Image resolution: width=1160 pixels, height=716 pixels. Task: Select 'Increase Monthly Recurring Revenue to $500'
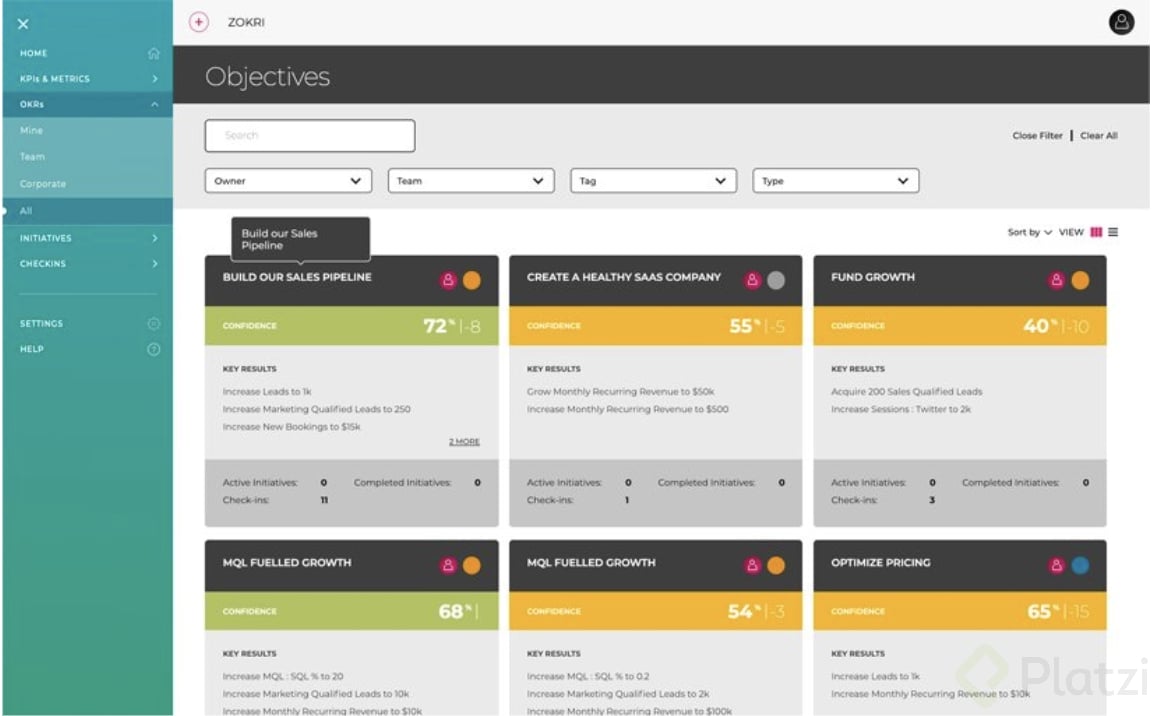[x=627, y=409]
